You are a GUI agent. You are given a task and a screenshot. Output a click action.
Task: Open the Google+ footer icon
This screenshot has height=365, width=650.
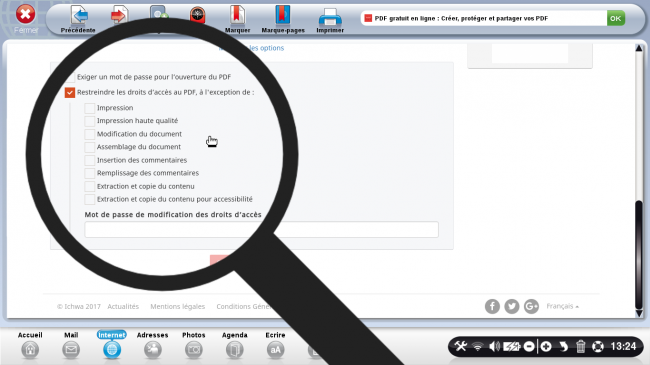click(531, 307)
